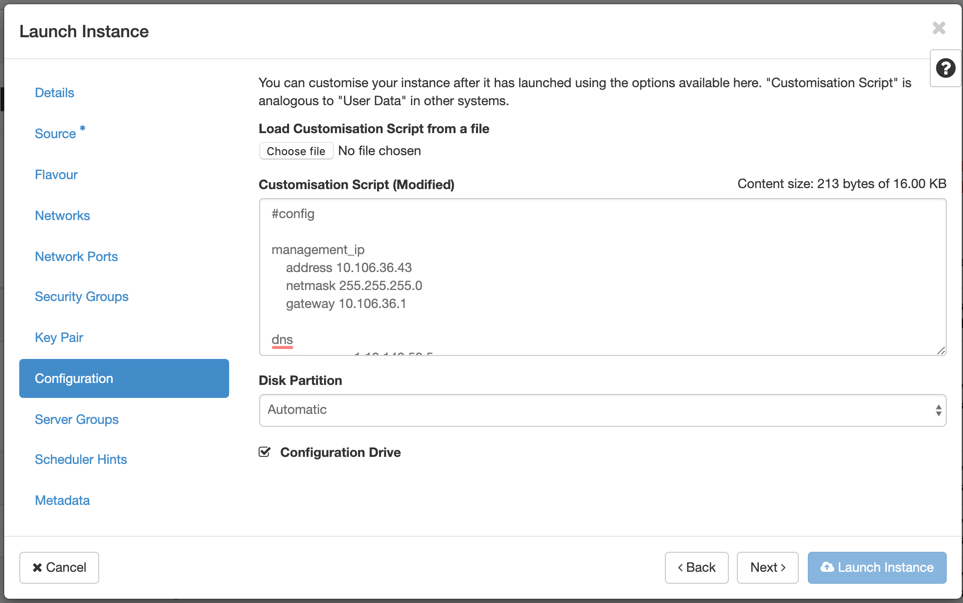Close the Launch Instance dialog
The height and width of the screenshot is (603, 963).
[938, 28]
